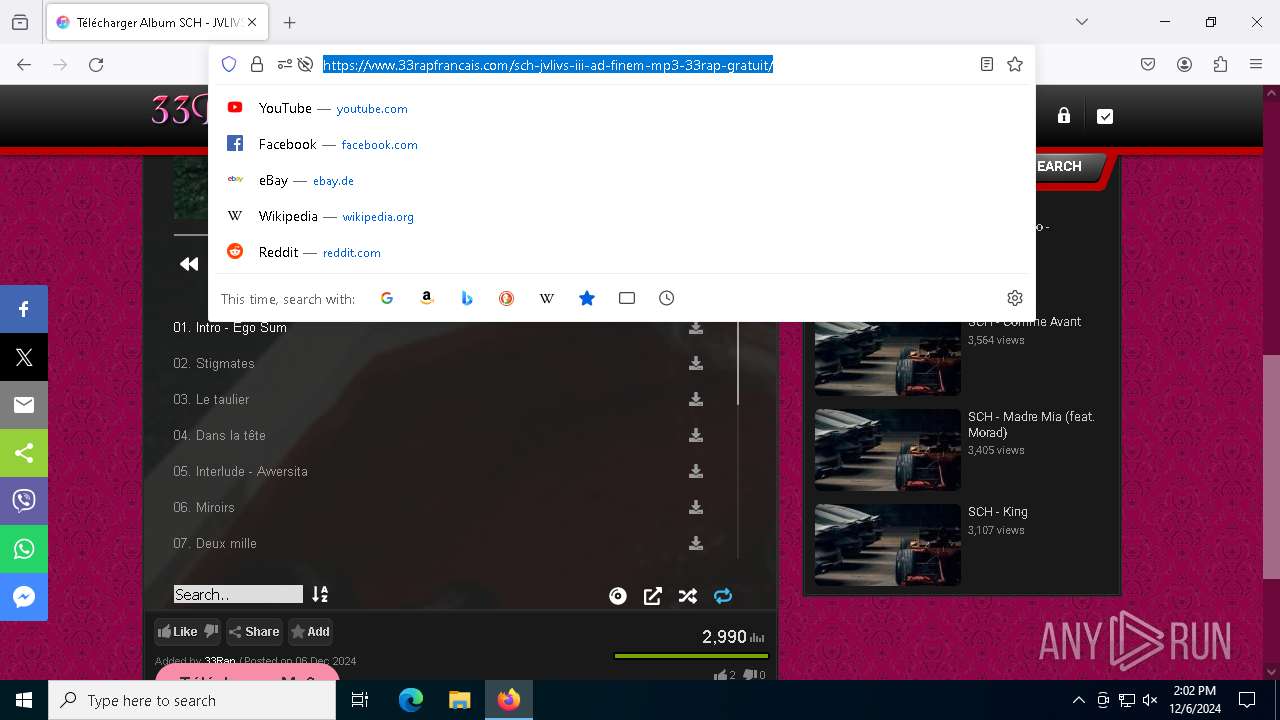
Task: Search within History clock icon
Action: coord(667,298)
